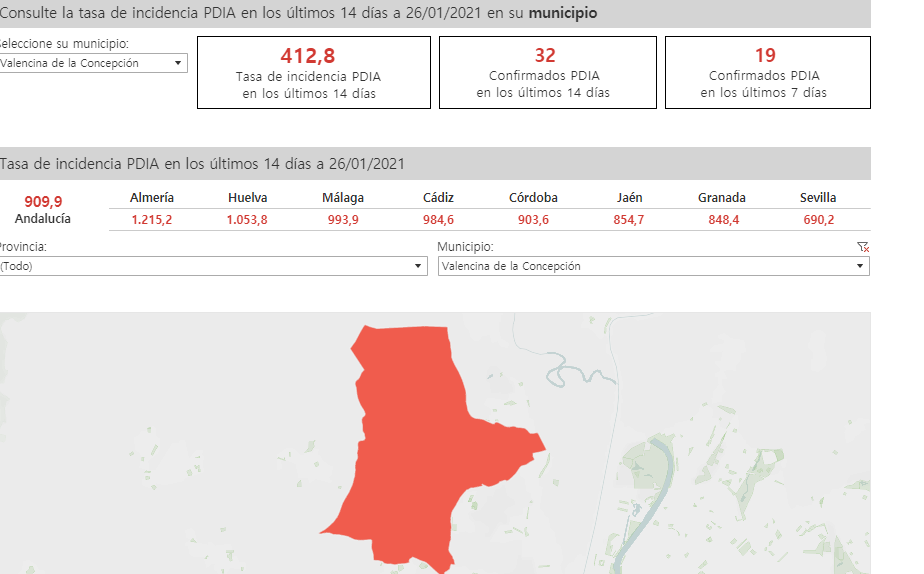Select the Huelva province header

pos(247,198)
